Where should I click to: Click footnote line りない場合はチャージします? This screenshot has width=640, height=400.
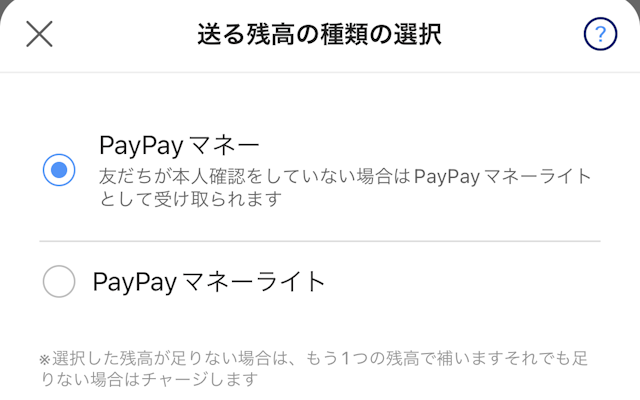[149, 379]
